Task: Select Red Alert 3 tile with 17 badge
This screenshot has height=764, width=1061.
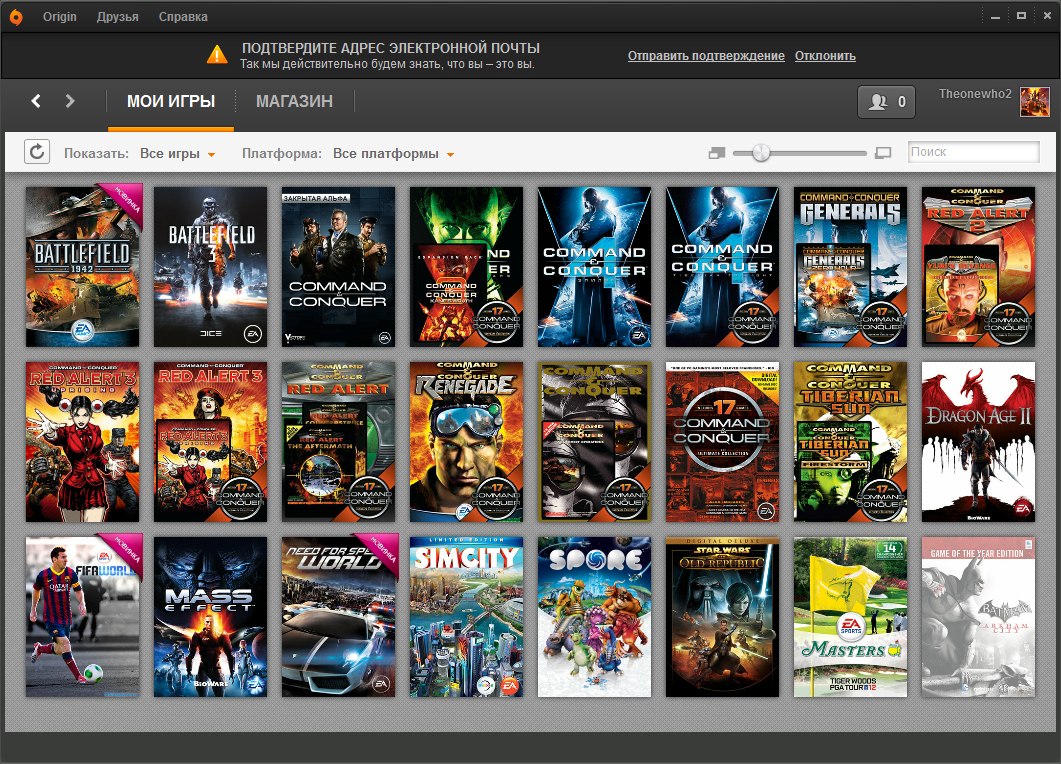Action: tap(210, 442)
